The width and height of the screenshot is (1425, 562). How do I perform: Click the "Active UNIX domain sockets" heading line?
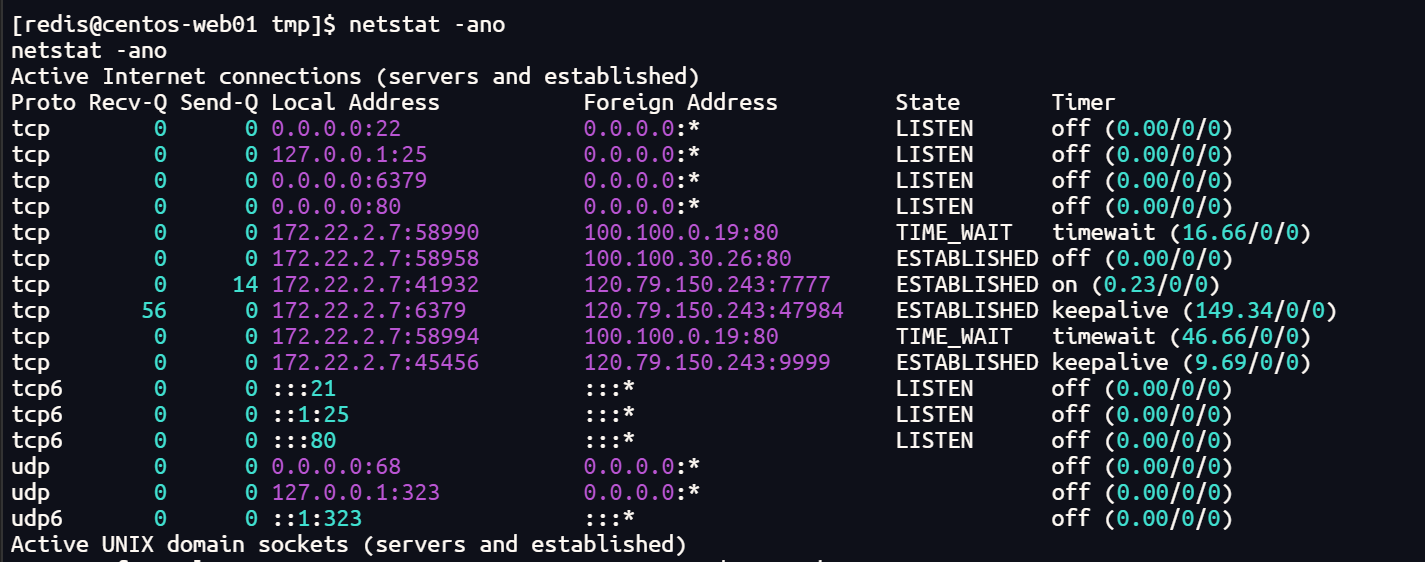pyautogui.click(x=349, y=544)
